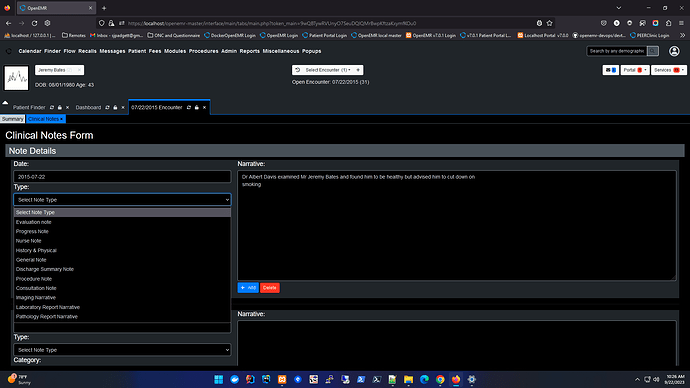Toggle the lock on Patient Finder tab
Image resolution: width=690 pixels, height=388 pixels.
click(x=60, y=107)
